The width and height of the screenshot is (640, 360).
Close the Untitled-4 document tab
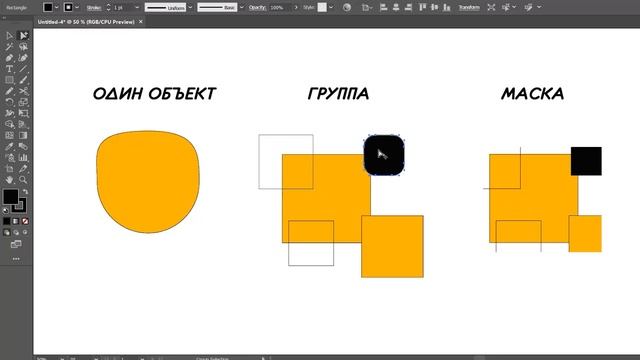pyautogui.click(x=141, y=22)
